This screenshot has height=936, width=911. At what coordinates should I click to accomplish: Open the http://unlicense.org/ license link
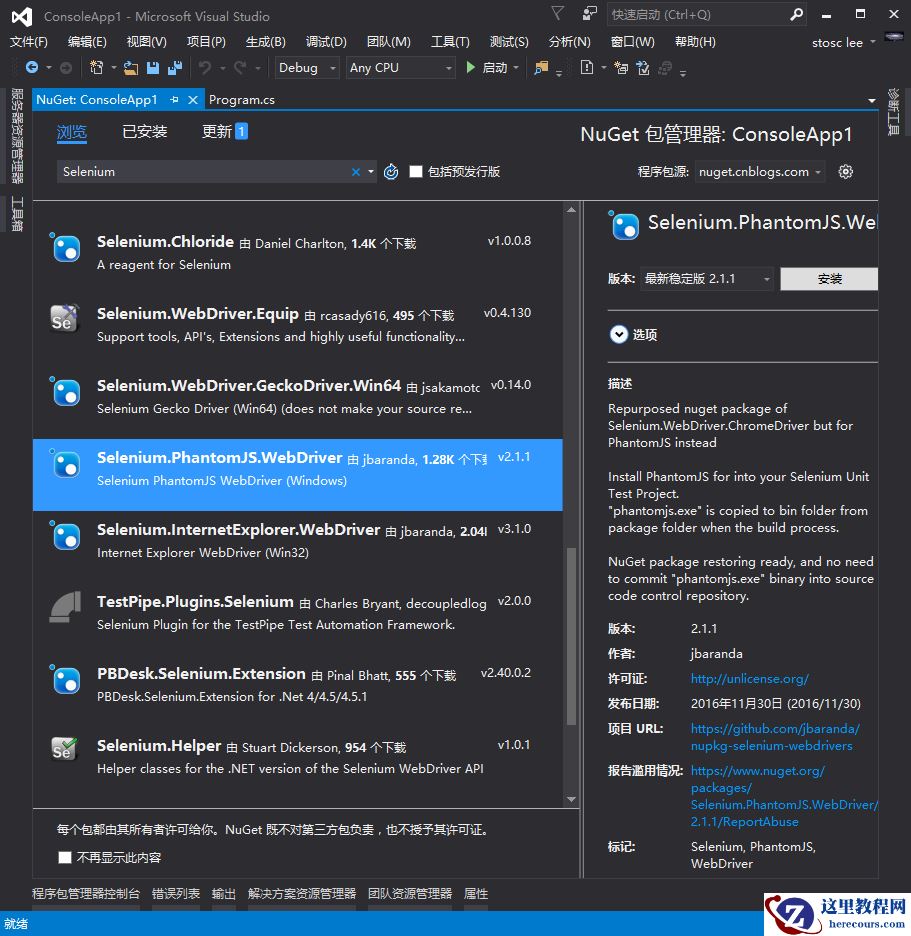coord(749,679)
